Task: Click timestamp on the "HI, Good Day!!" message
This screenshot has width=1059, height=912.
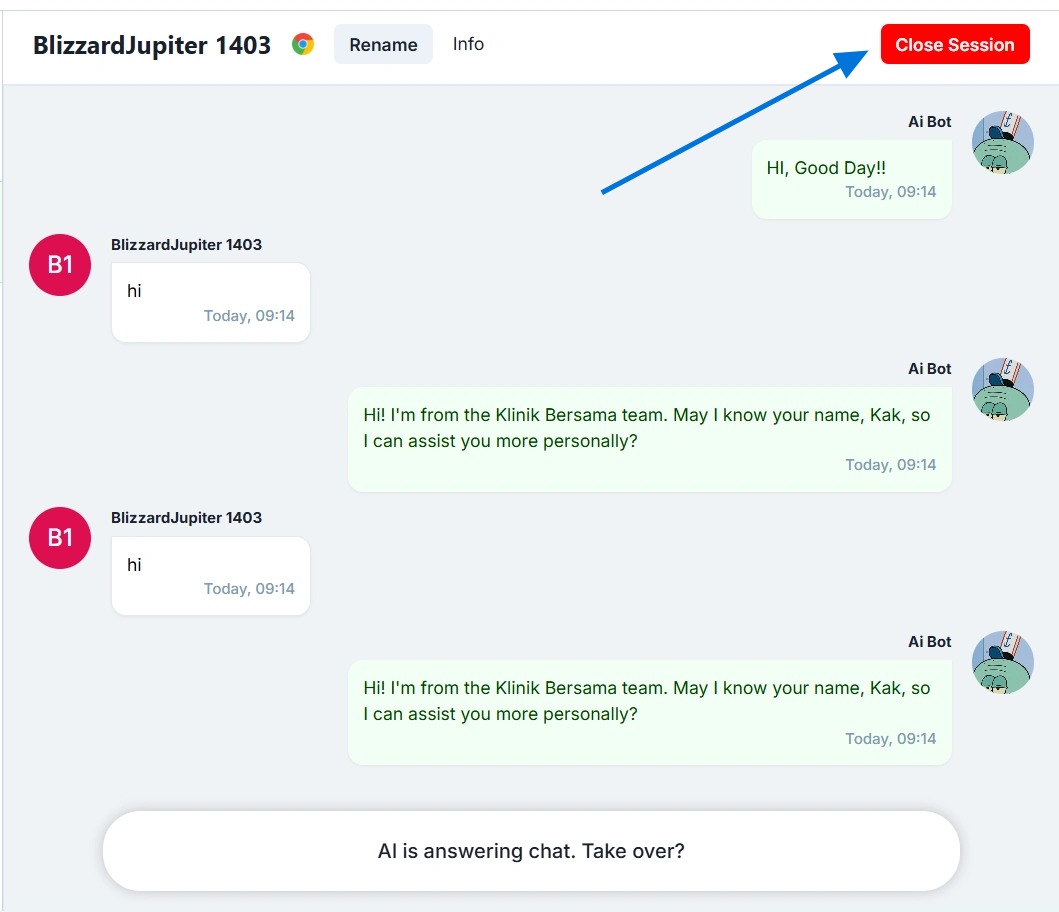Action: [890, 192]
